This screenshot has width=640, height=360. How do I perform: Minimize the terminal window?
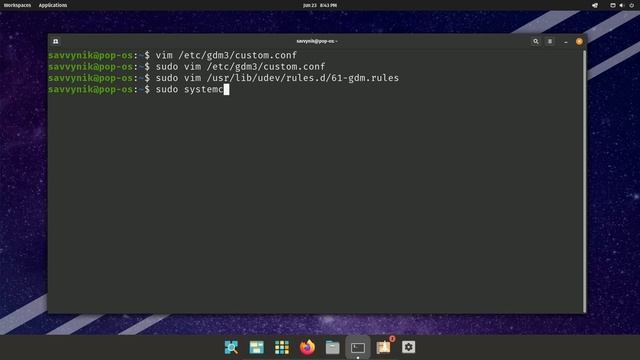[566, 42]
